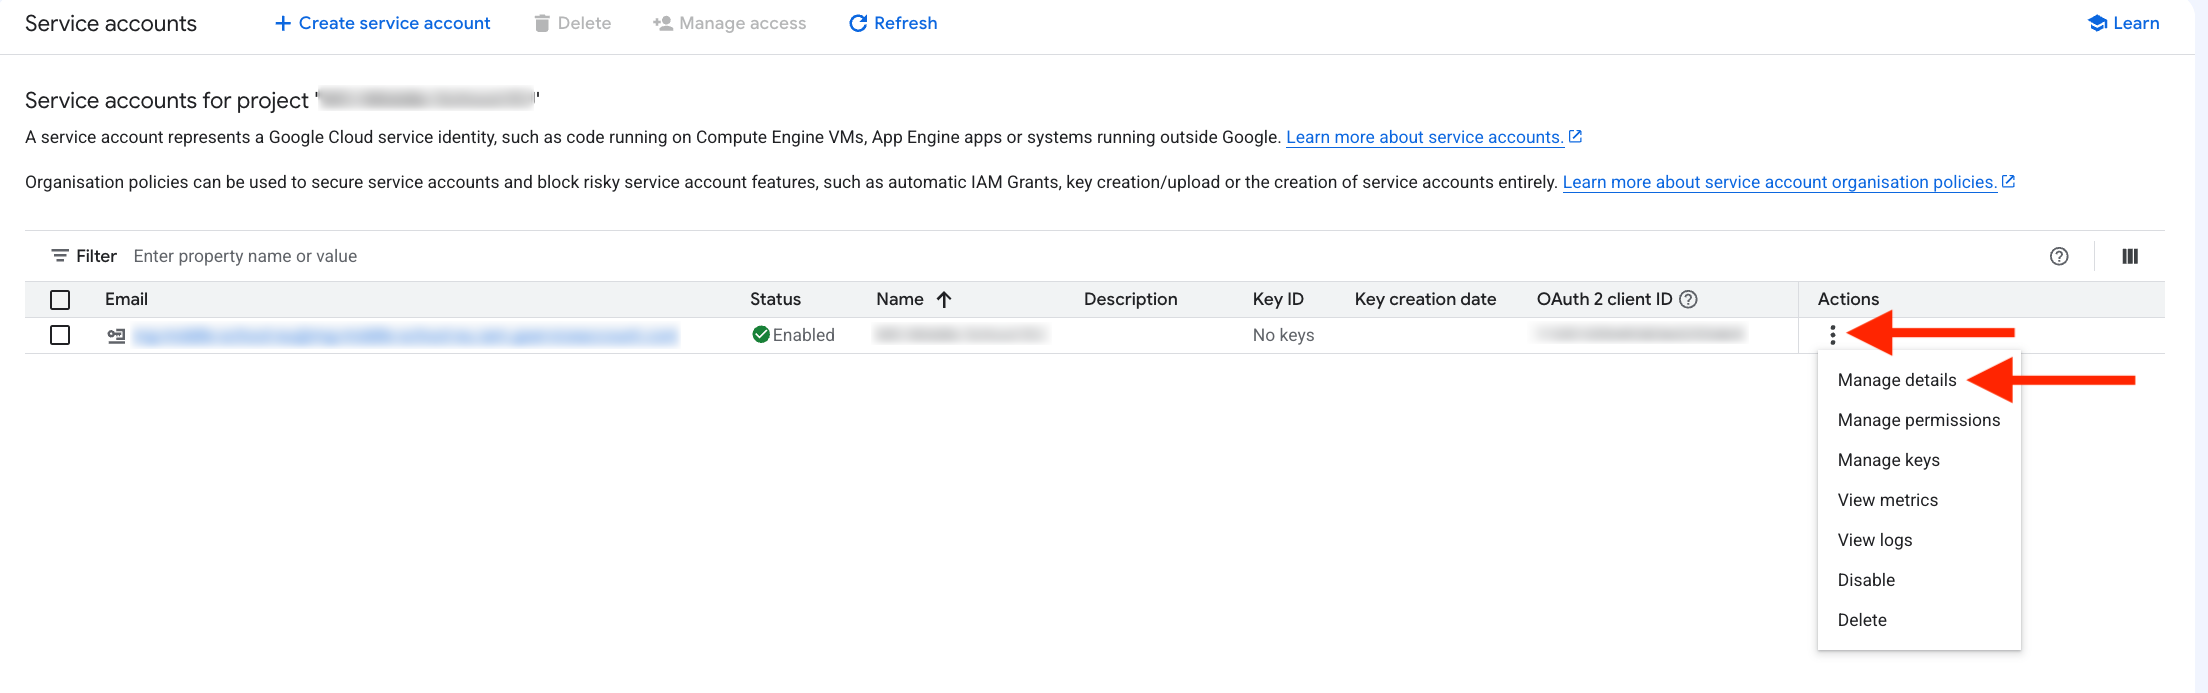Image resolution: width=2208 pixels, height=693 pixels.
Task: Click the table help question mark icon
Action: [2059, 256]
